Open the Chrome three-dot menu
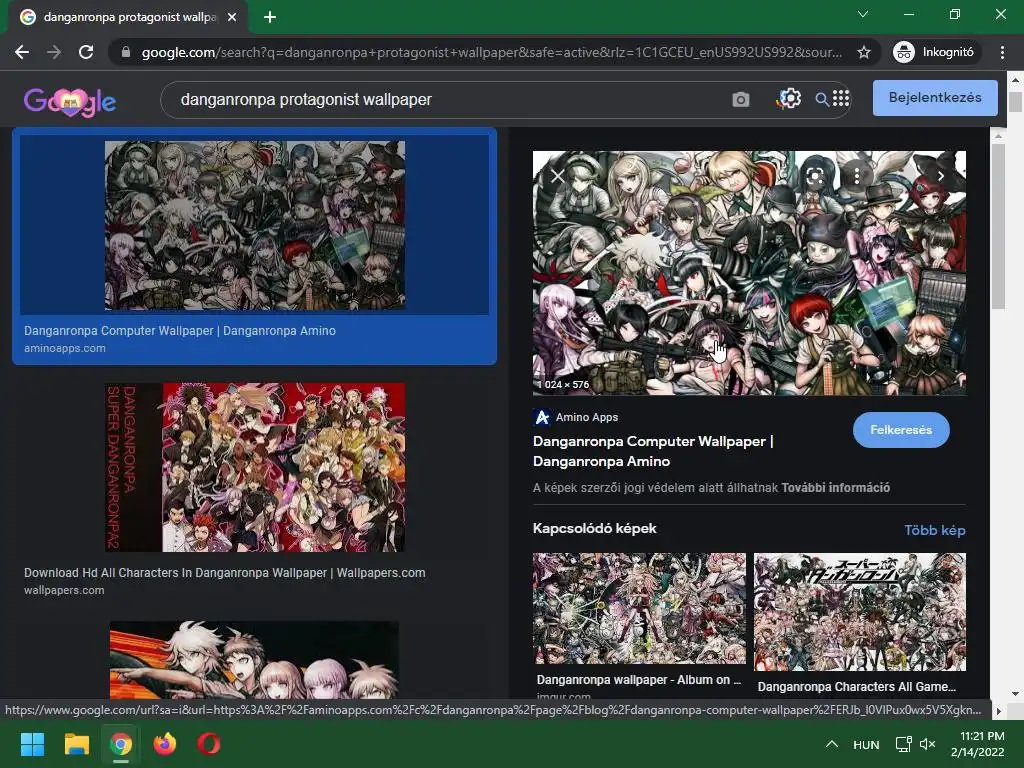Screen dimensions: 1024x768 1002,52
